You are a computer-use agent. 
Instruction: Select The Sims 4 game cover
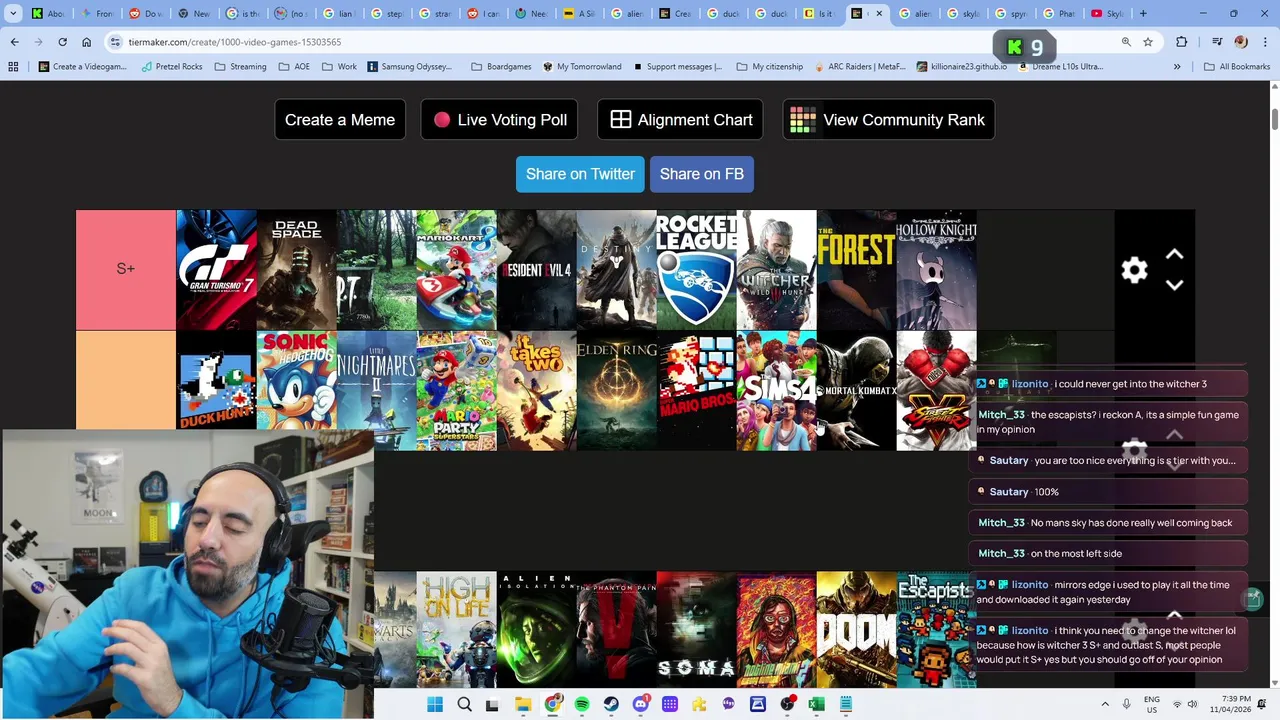776,391
